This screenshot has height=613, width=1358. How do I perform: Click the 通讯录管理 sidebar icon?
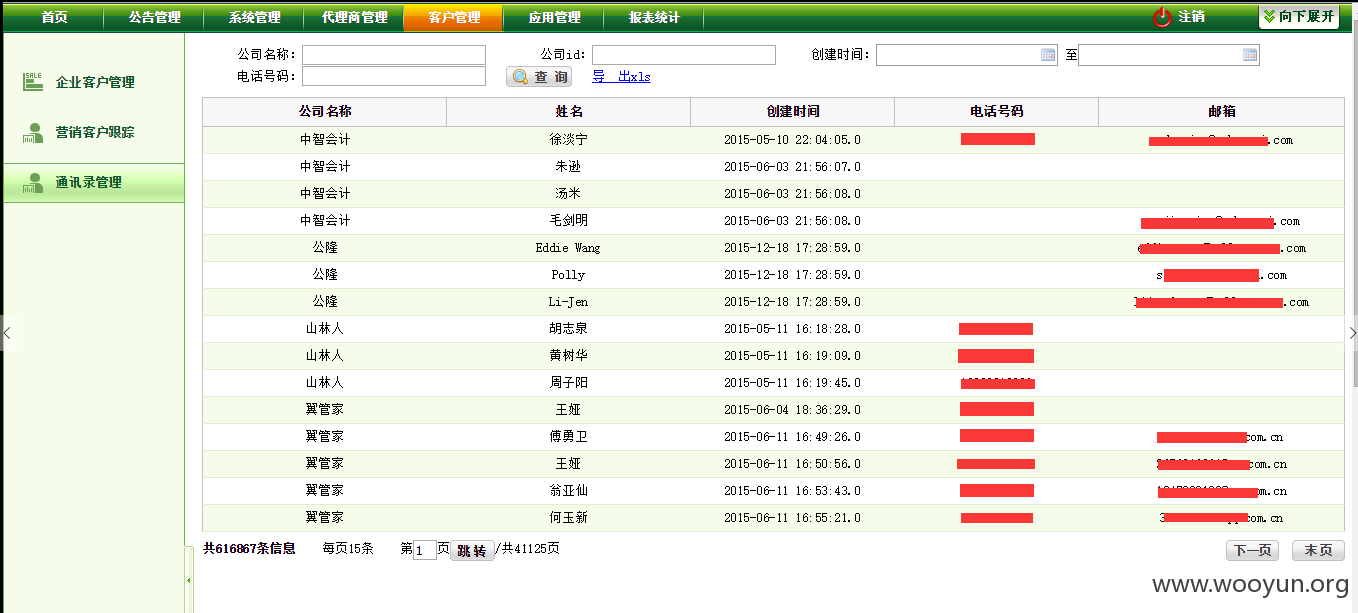(x=33, y=182)
